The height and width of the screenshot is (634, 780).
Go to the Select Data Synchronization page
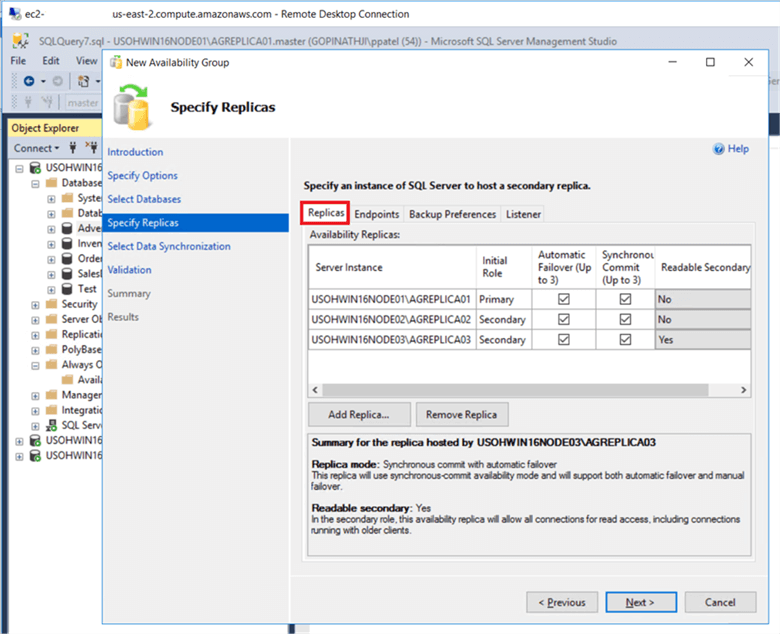pos(169,246)
